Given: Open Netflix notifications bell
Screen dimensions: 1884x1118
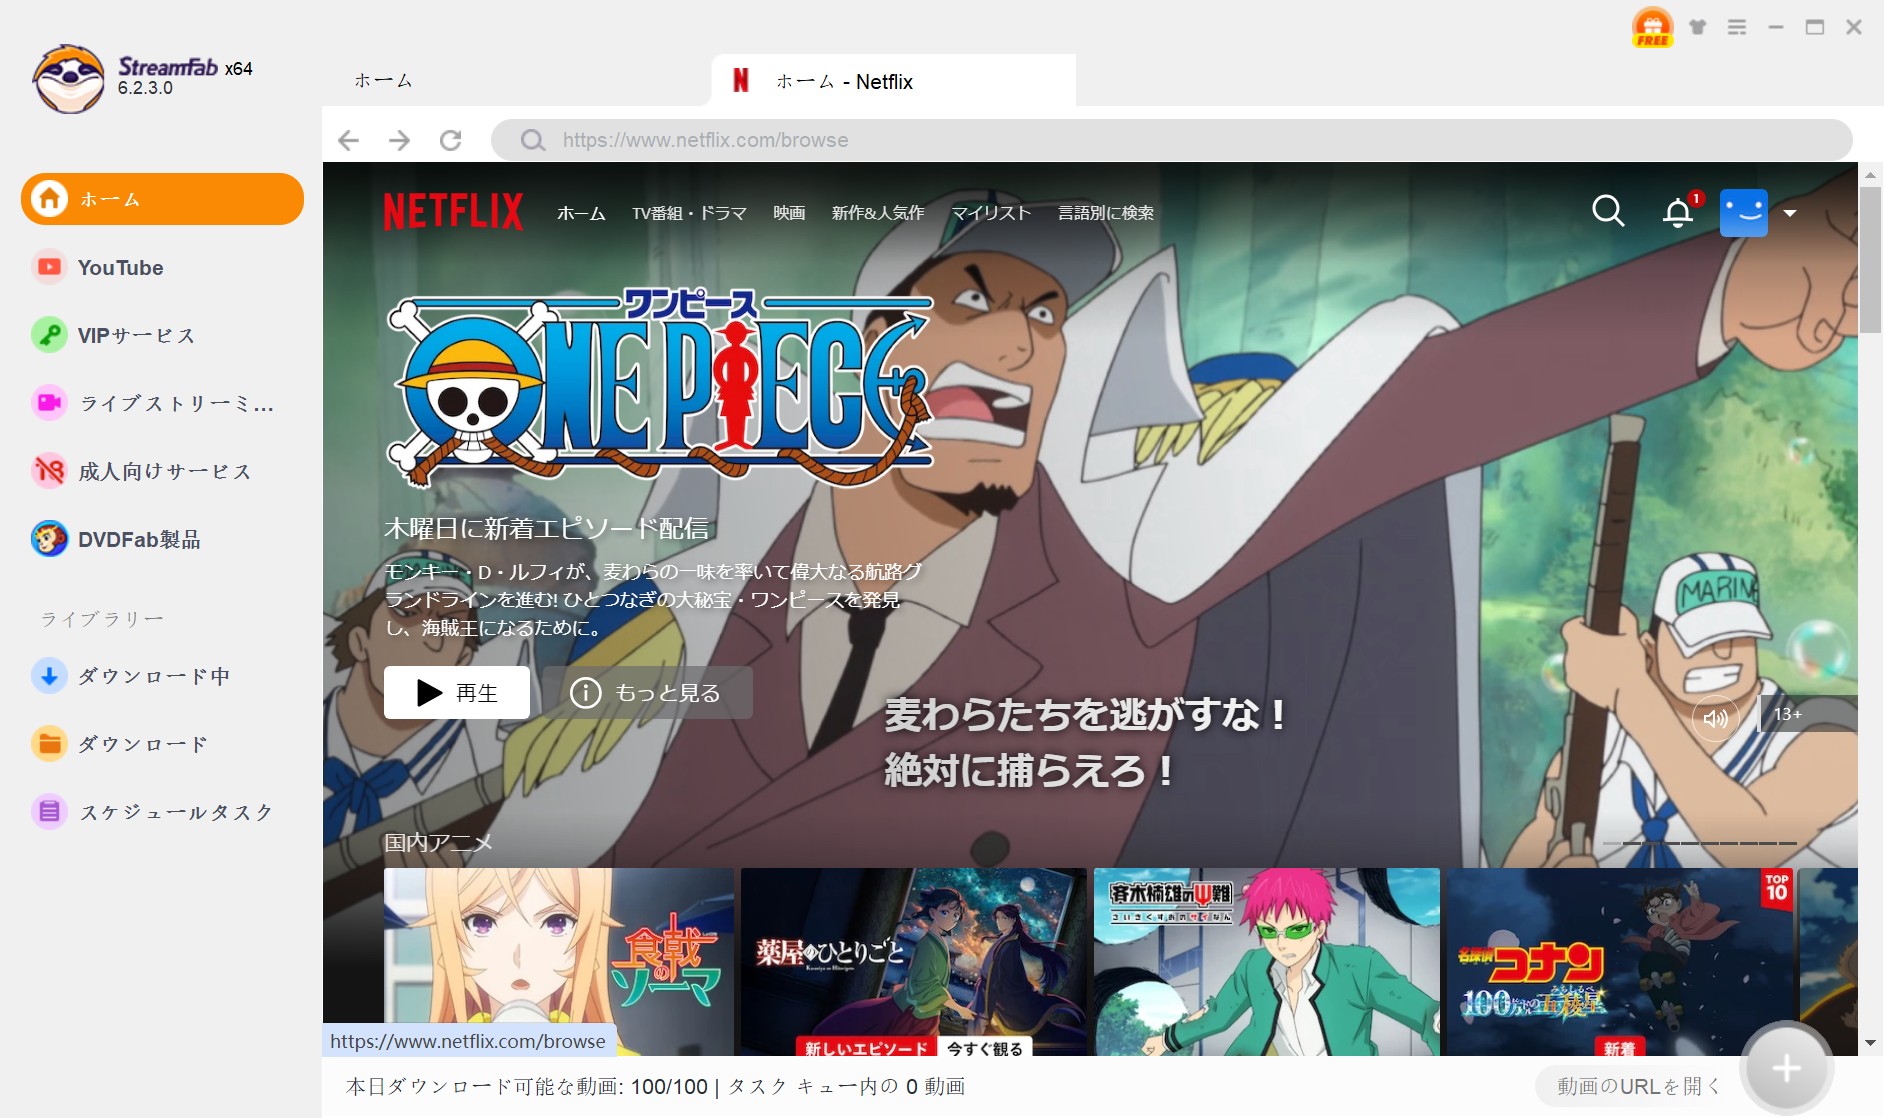Looking at the screenshot, I should pyautogui.click(x=1678, y=212).
